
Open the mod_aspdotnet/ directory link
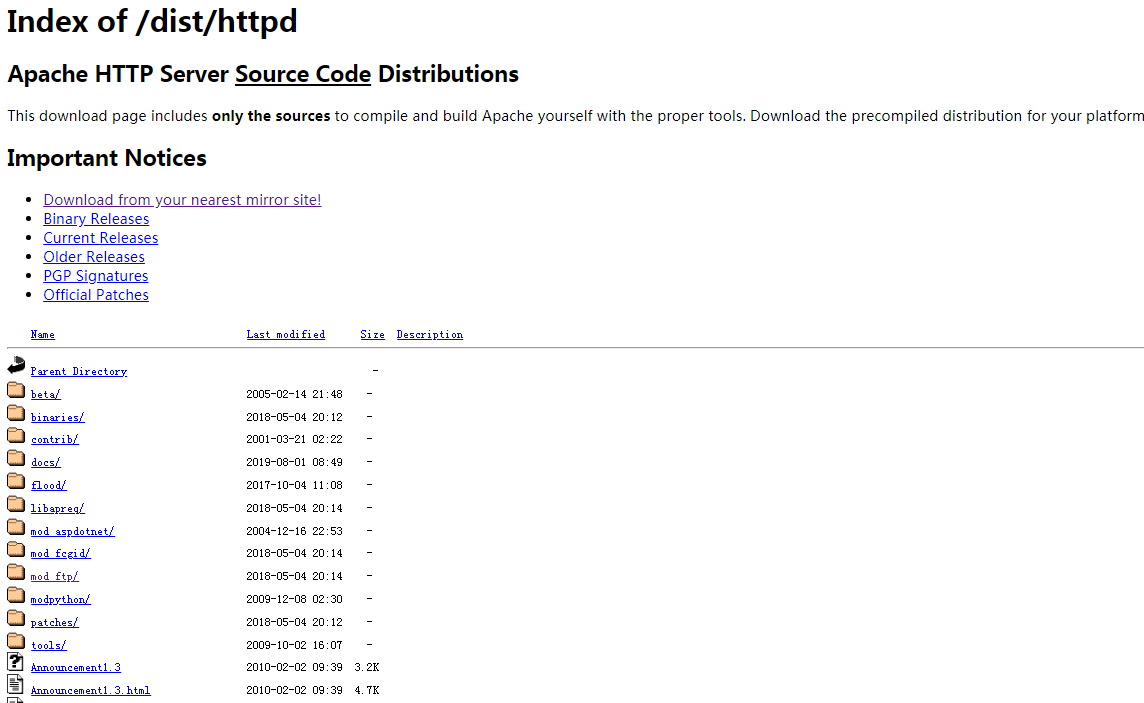coord(72,532)
